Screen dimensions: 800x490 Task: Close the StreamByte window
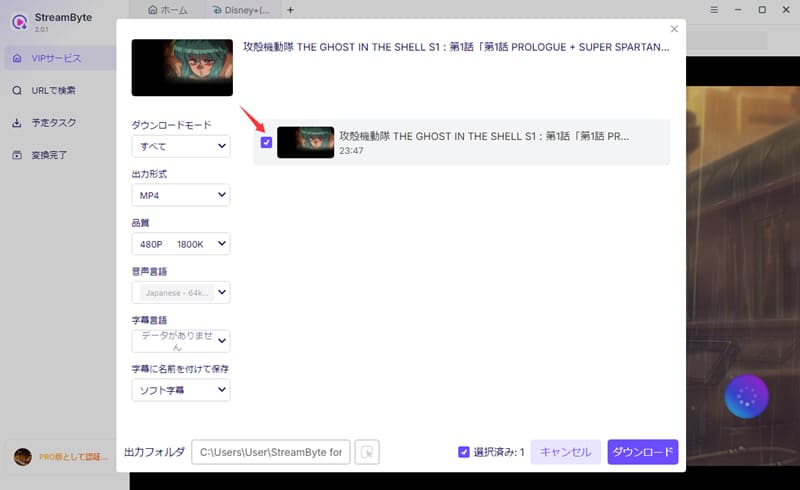pyautogui.click(x=786, y=10)
